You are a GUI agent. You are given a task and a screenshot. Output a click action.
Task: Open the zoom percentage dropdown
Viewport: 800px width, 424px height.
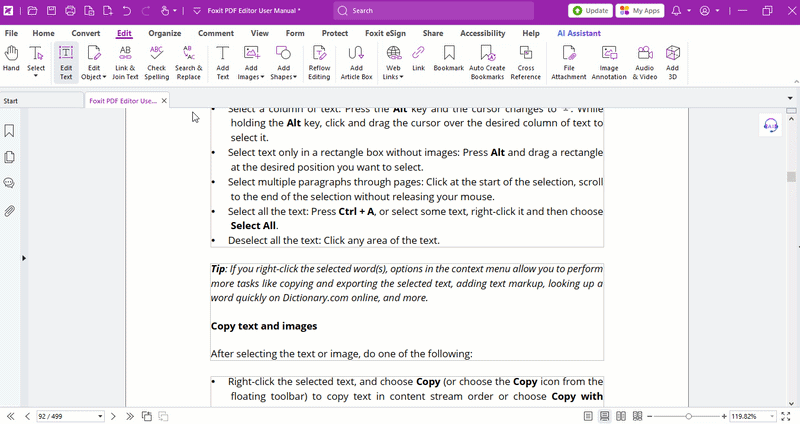point(771,416)
